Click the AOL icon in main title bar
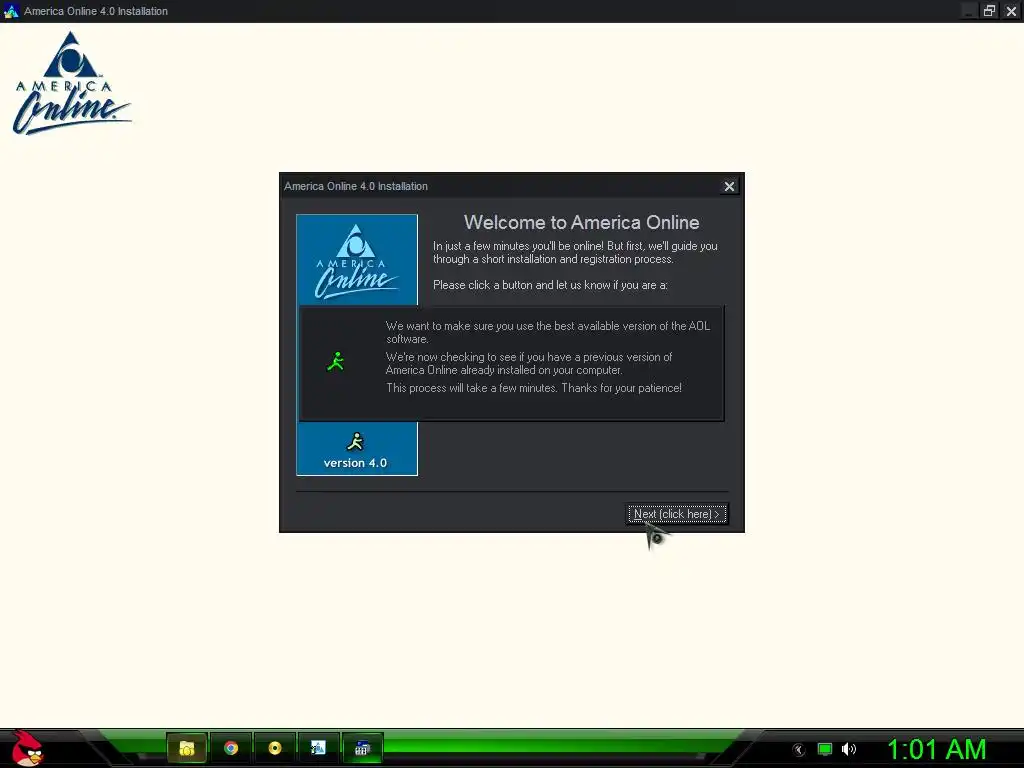This screenshot has width=1024, height=768. 11,11
